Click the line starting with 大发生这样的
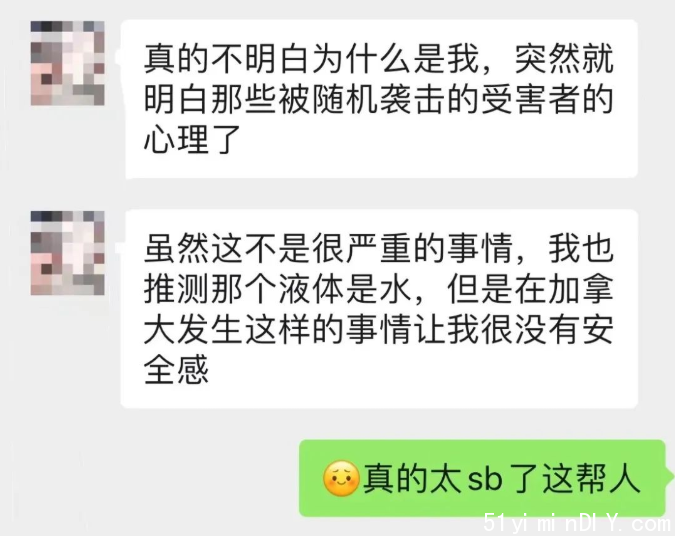 click(x=378, y=329)
